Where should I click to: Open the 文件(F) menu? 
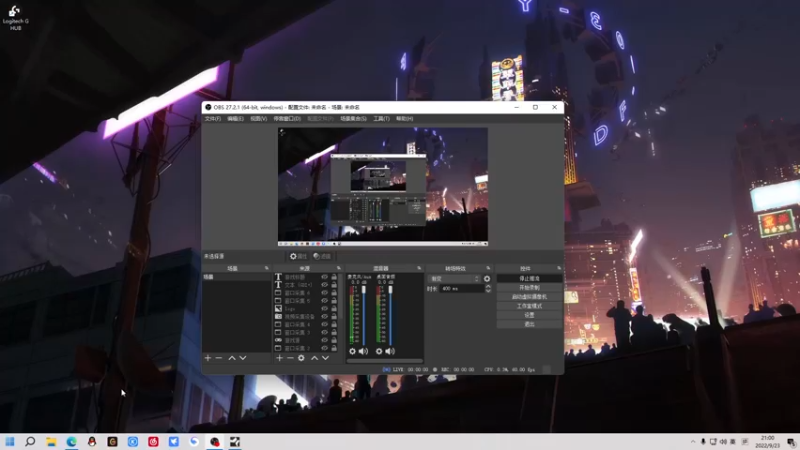pos(213,119)
